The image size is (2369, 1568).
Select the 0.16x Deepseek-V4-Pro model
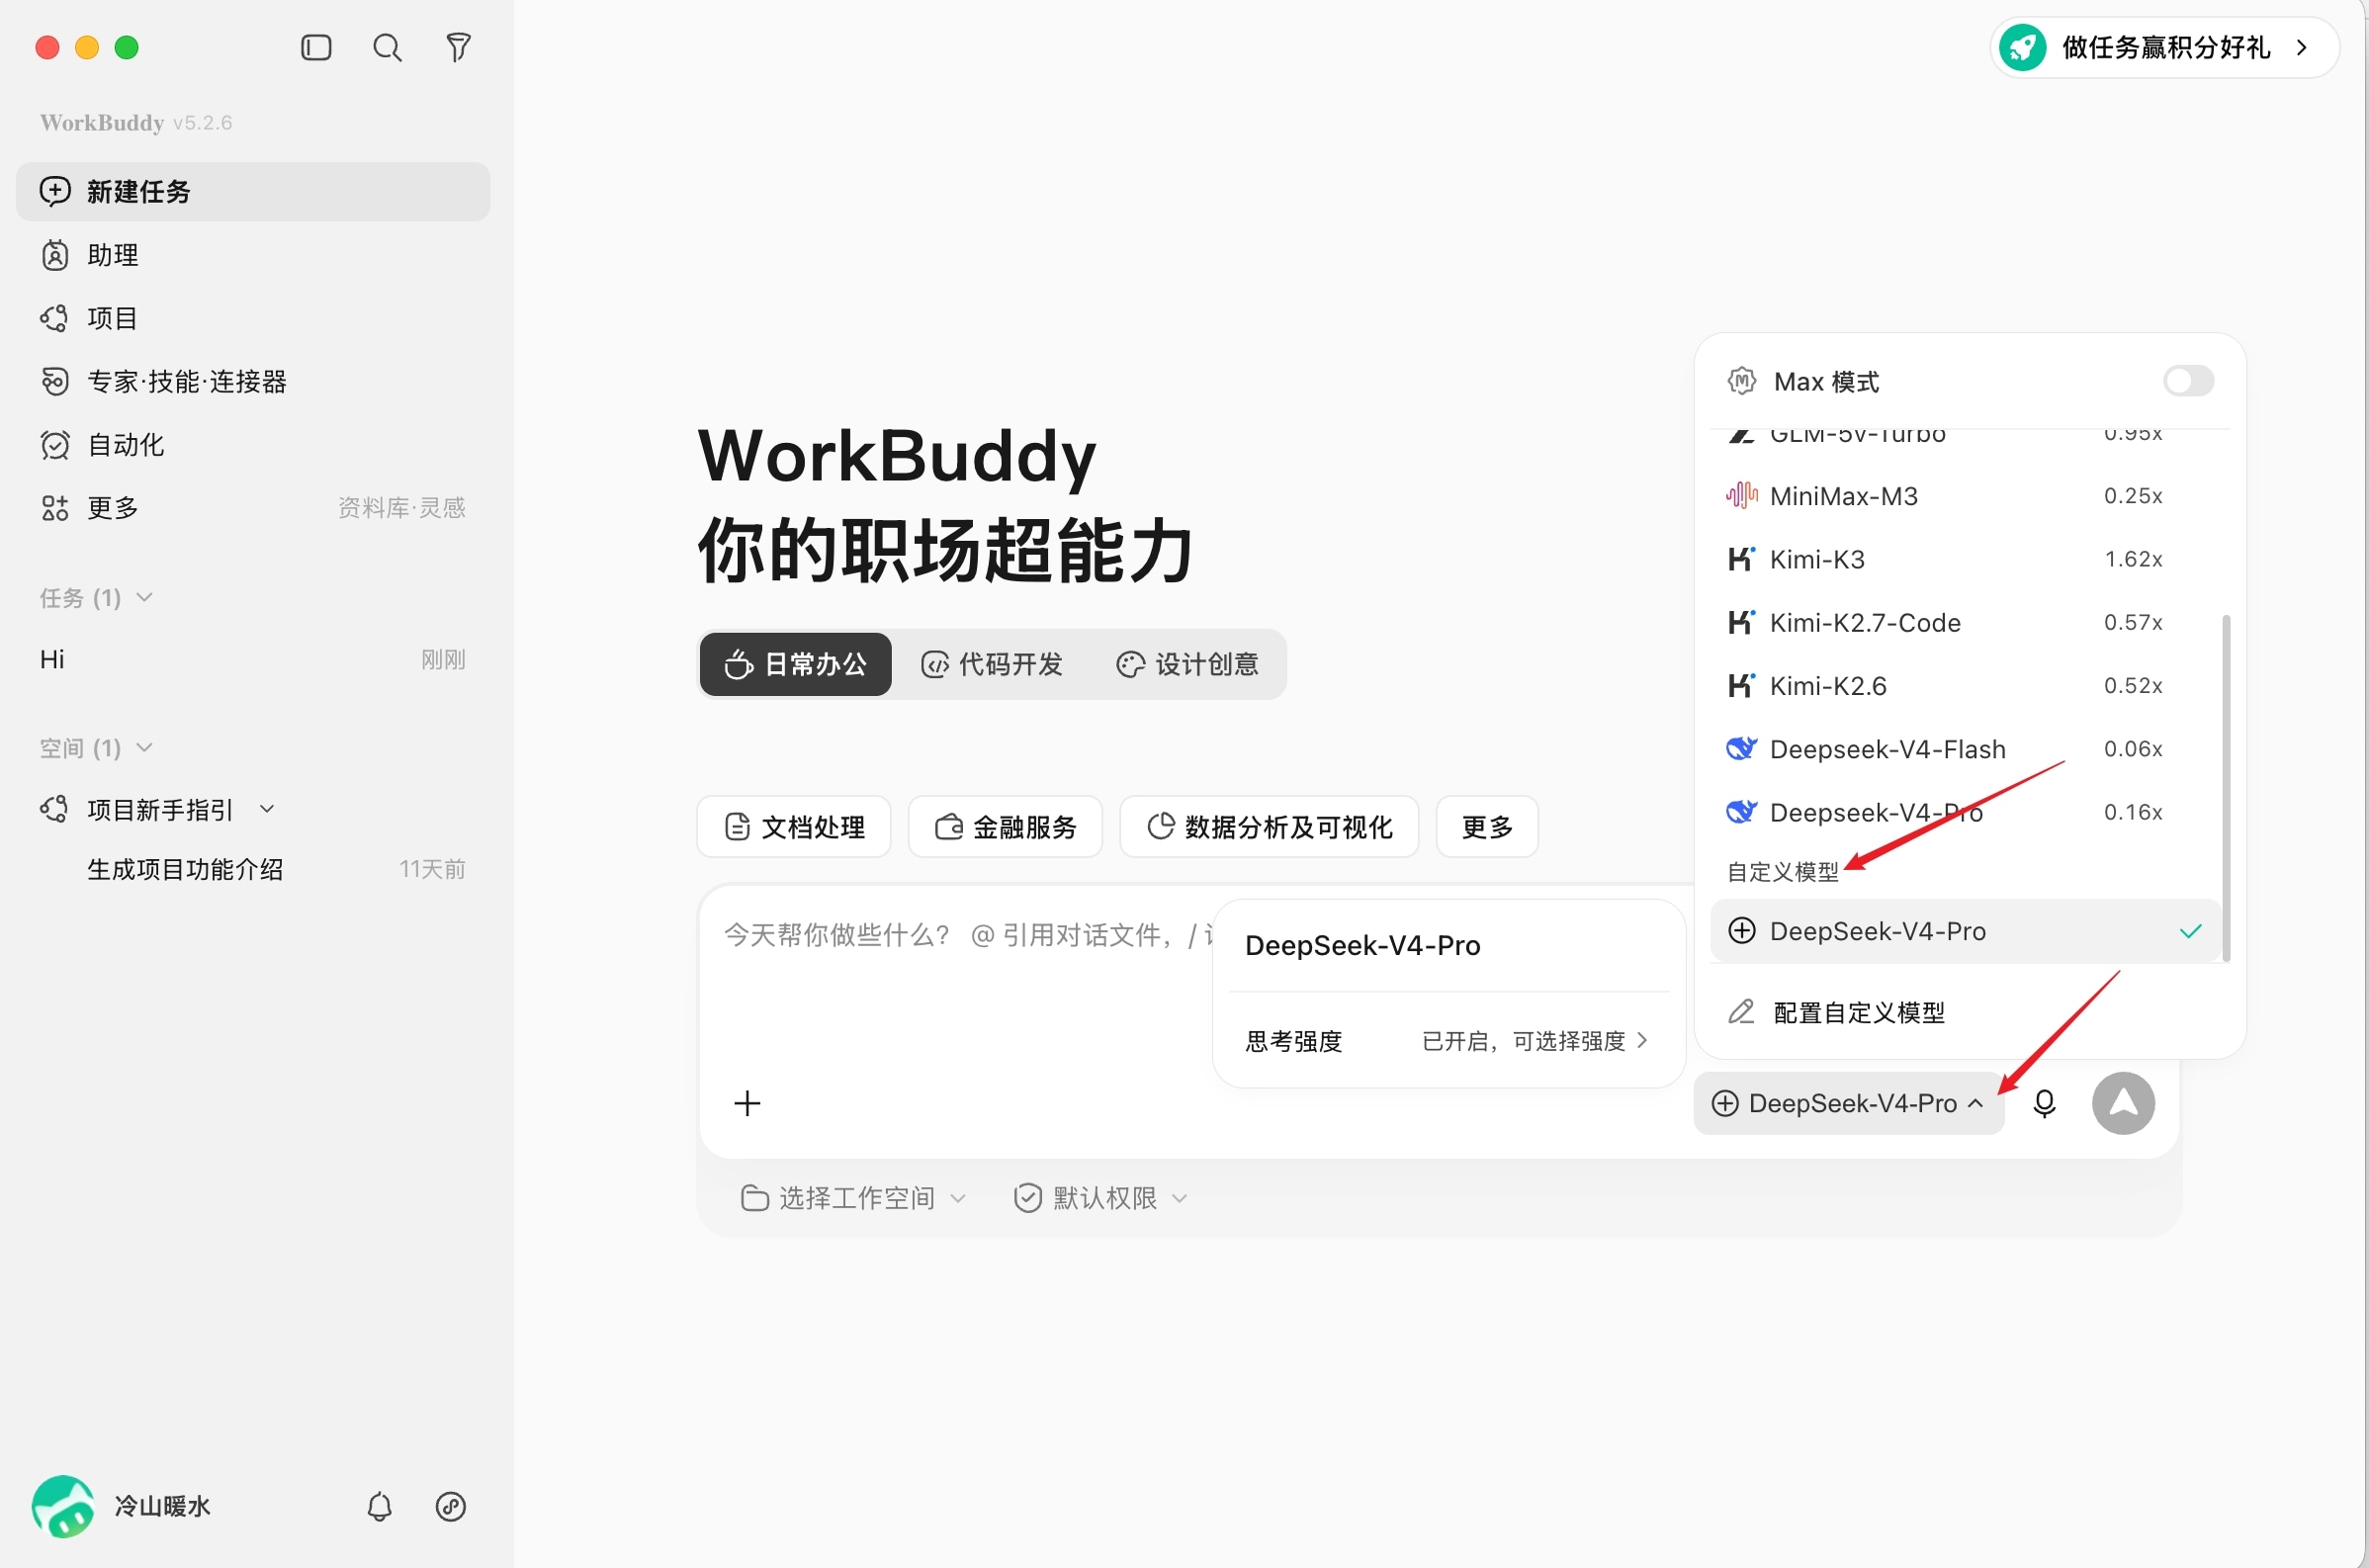(x=1966, y=811)
